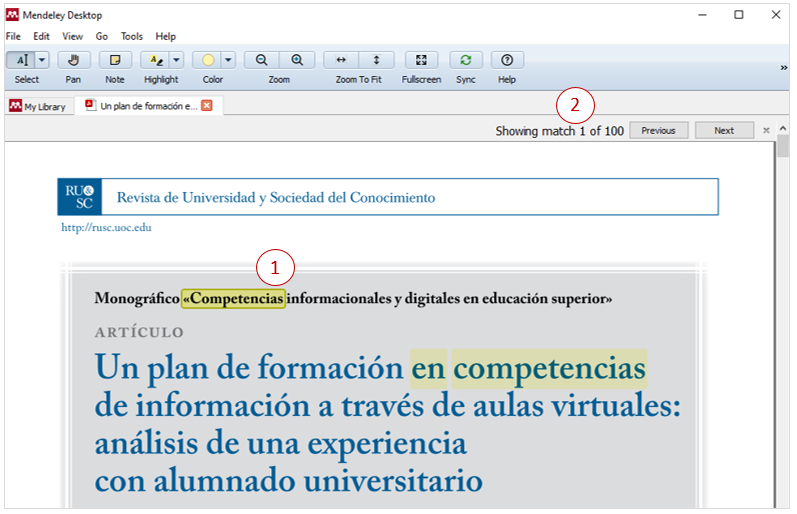Open the toolbar Help icon
Viewport: 797px width, 514px height.
[x=507, y=60]
